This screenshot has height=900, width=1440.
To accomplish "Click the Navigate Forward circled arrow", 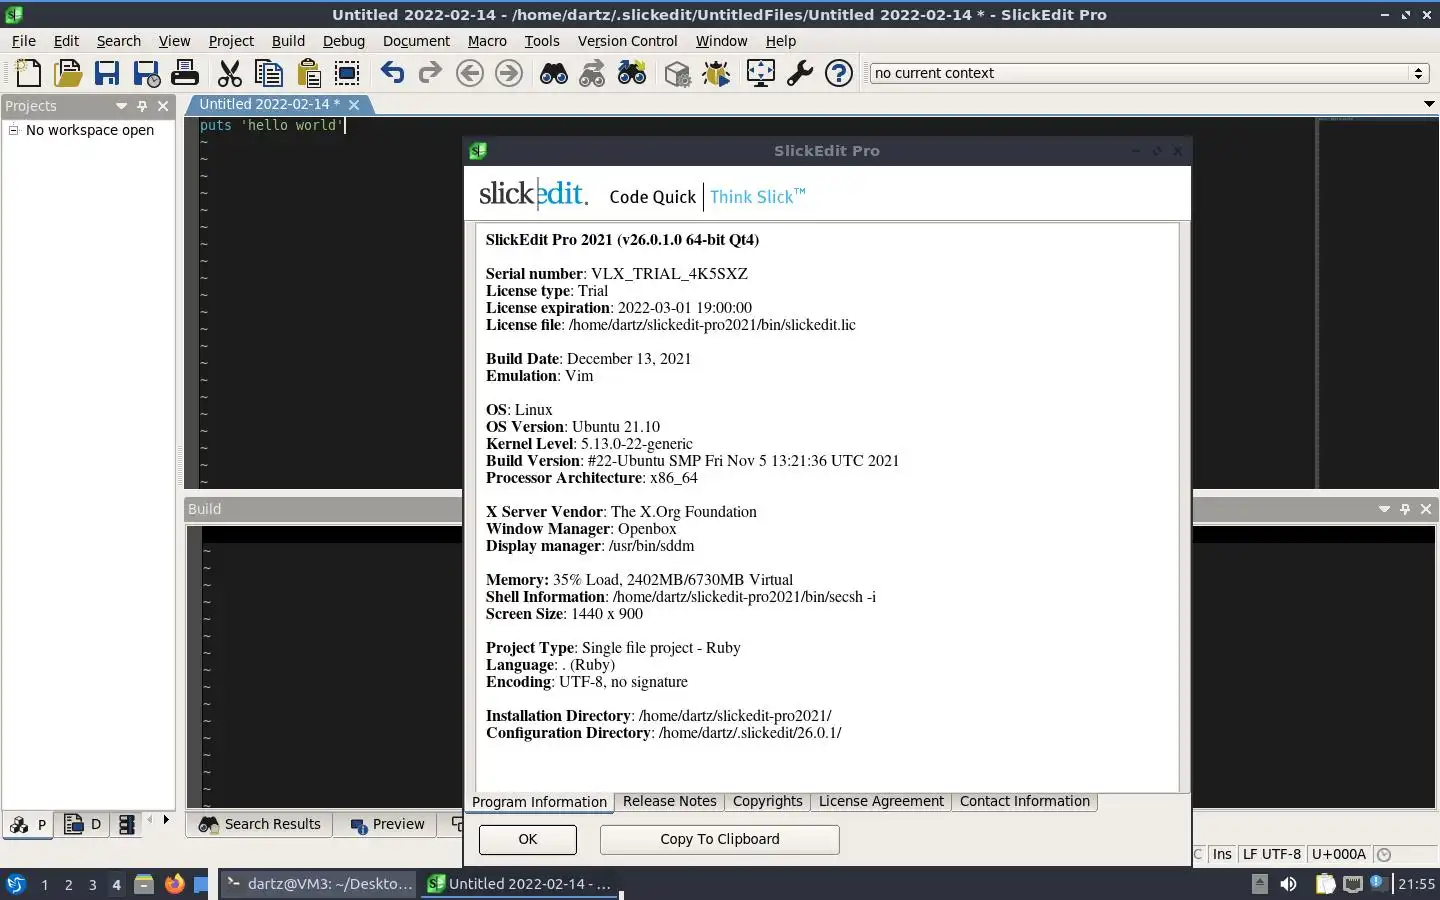I will (509, 73).
